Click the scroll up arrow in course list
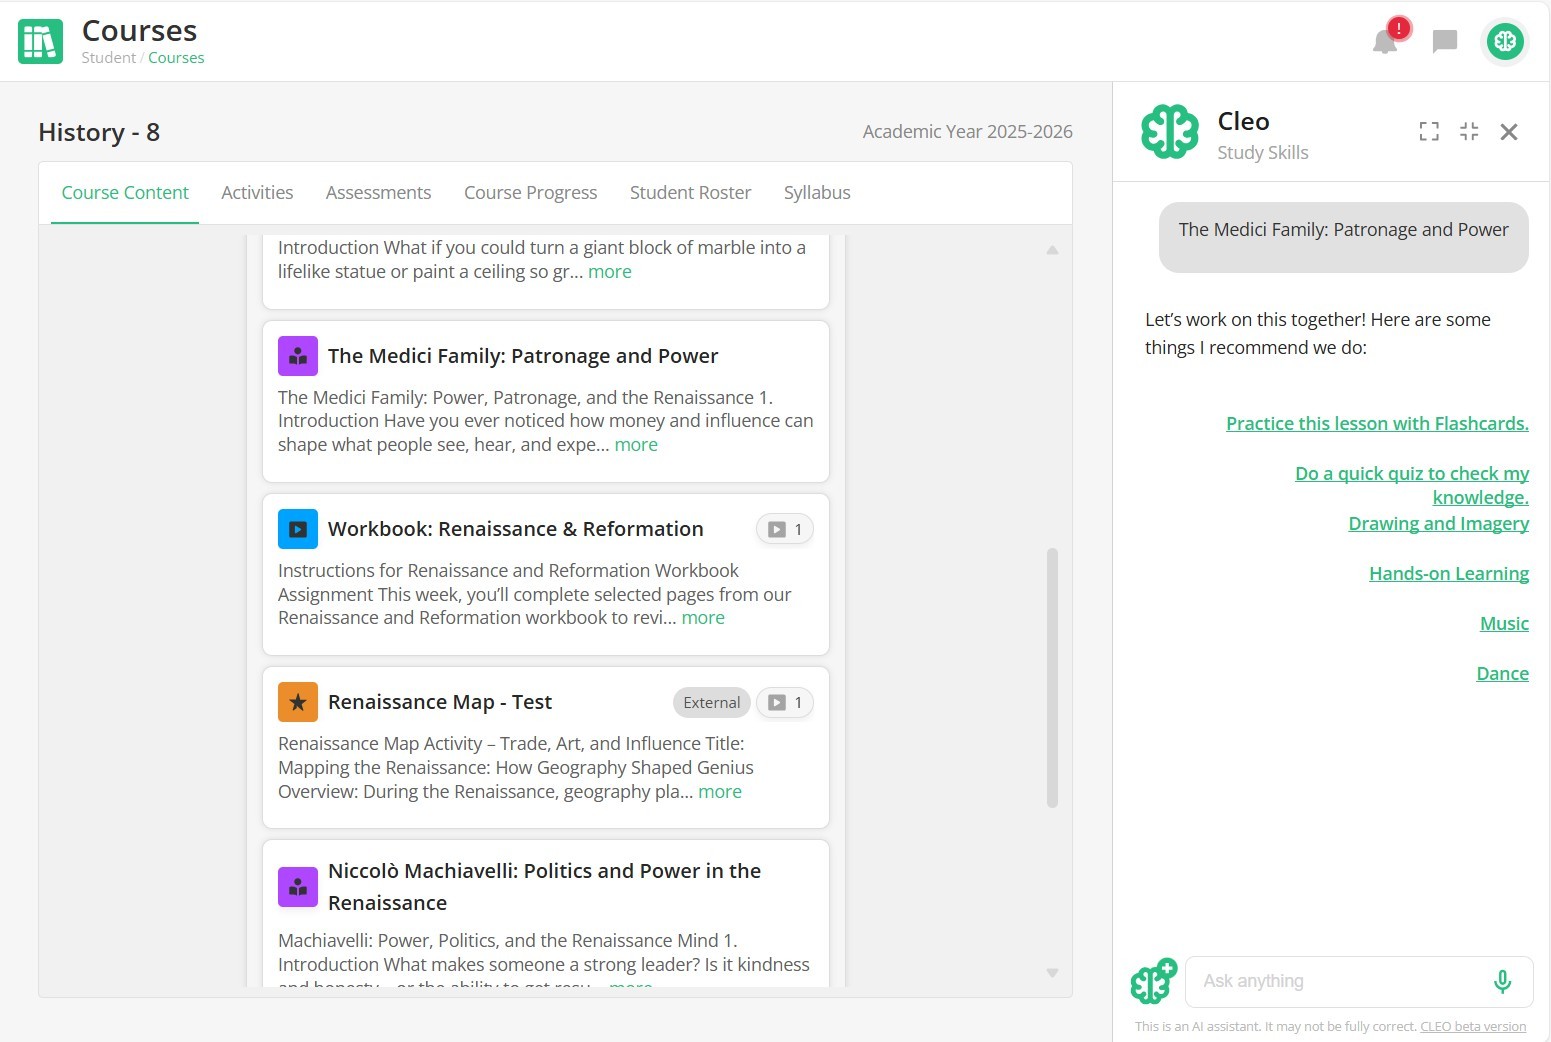The width and height of the screenshot is (1551, 1042). (x=1052, y=250)
